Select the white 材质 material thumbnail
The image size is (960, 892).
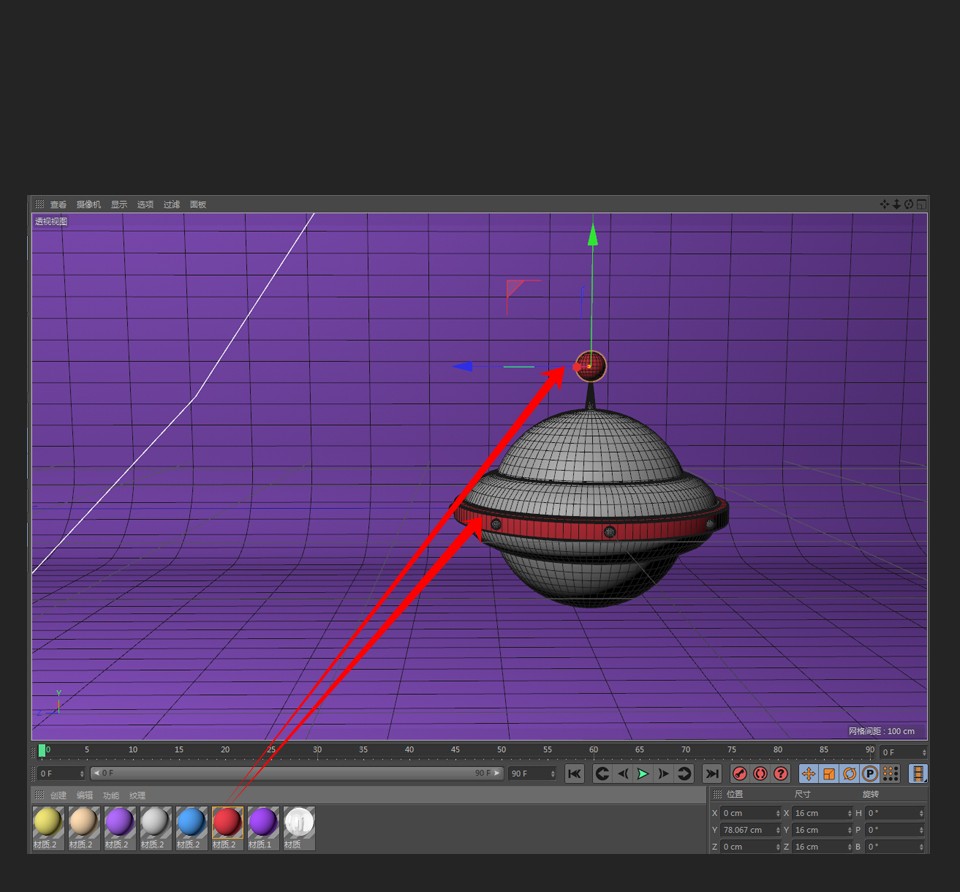(299, 822)
